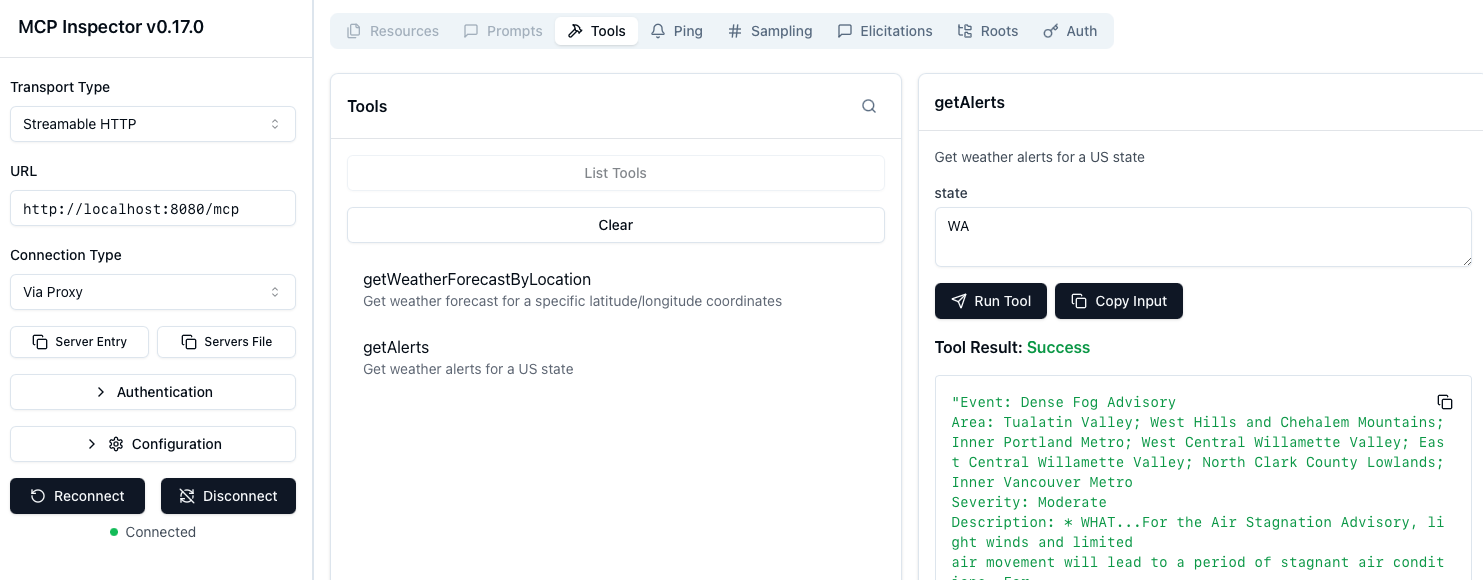Switch to the Sampling tab
The image size is (1483, 580).
[770, 31]
